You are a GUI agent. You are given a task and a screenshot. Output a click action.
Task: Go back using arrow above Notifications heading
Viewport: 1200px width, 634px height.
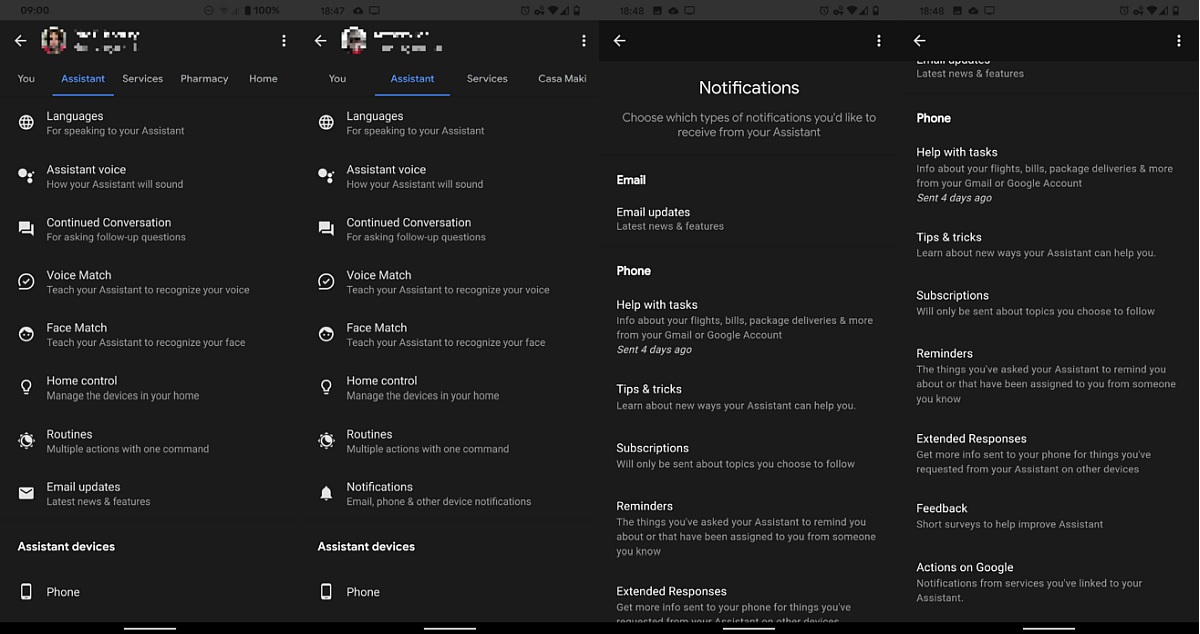619,41
